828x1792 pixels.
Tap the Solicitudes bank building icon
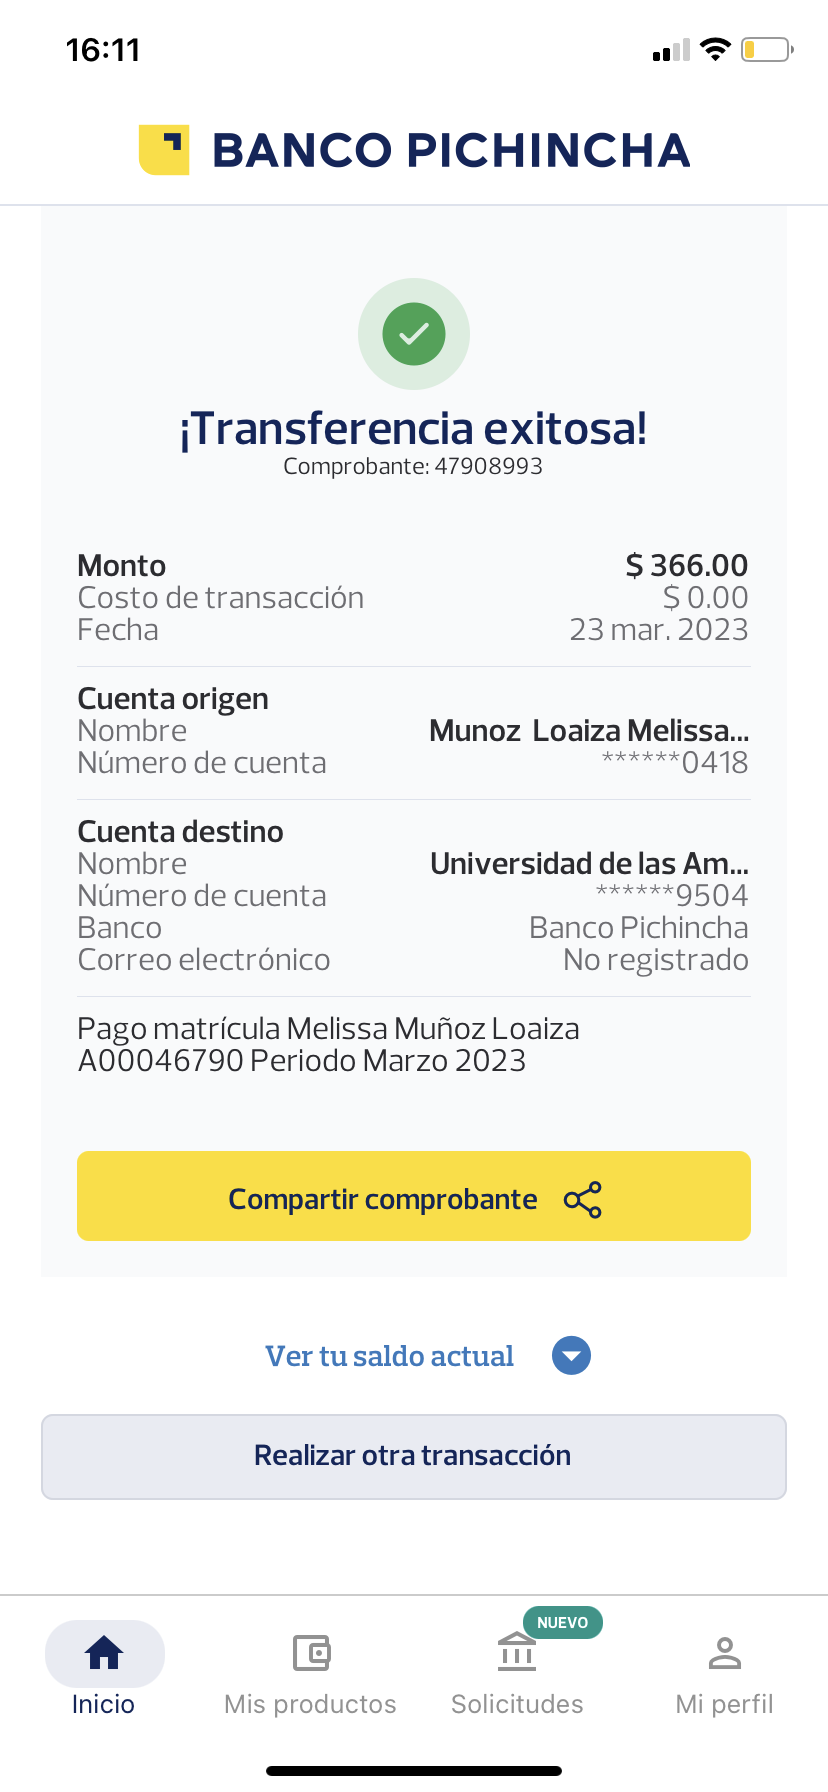tap(517, 1653)
